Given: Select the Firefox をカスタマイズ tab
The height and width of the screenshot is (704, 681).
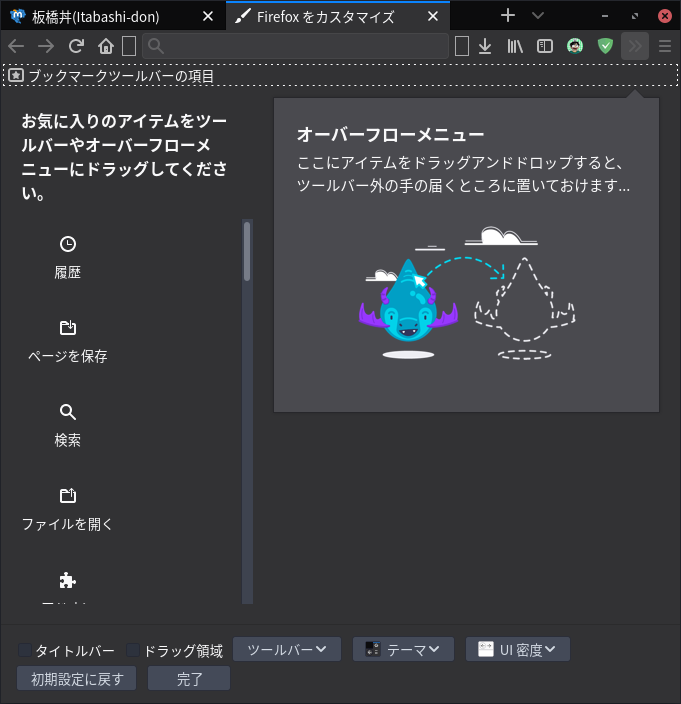Looking at the screenshot, I should tap(325, 17).
